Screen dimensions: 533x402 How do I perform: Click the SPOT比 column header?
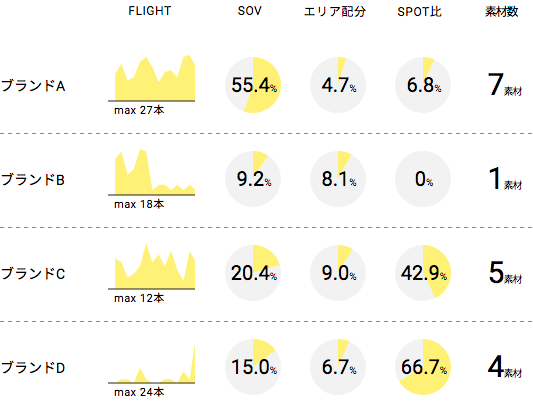[x=419, y=12]
